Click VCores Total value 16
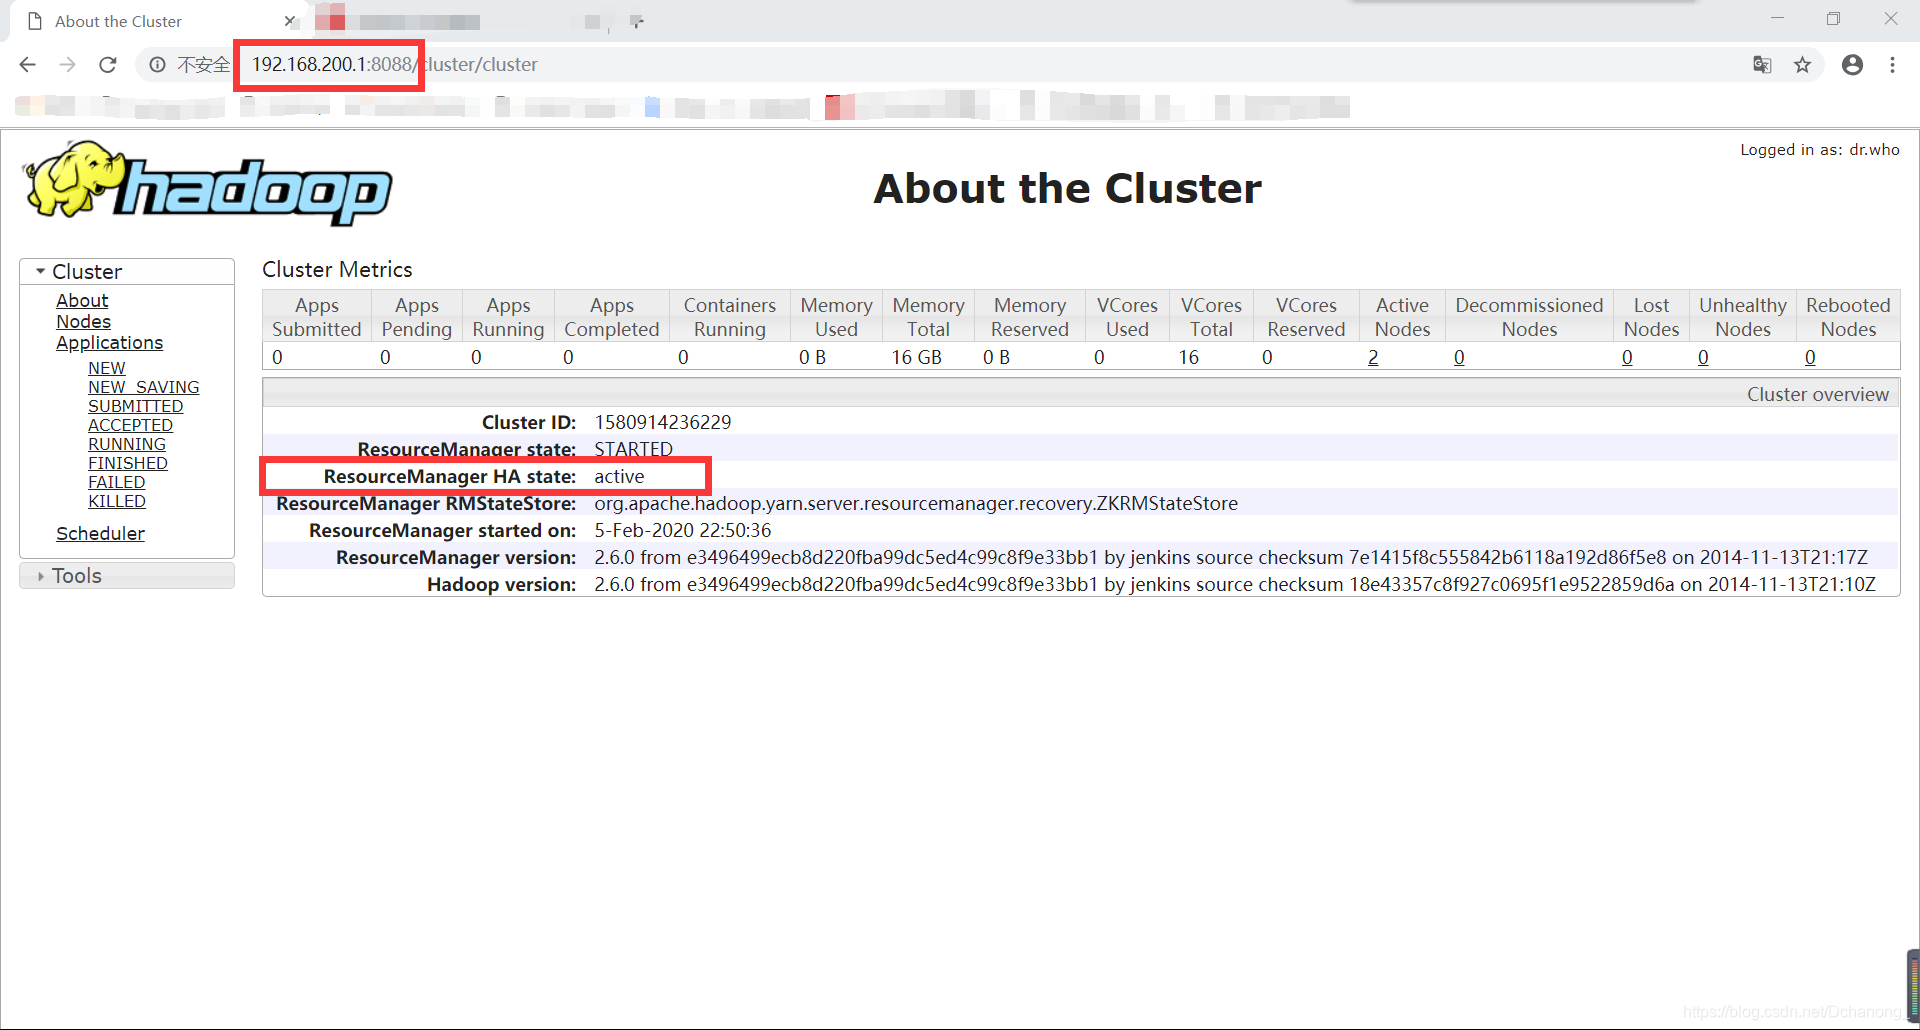This screenshot has width=1920, height=1030. point(1188,357)
